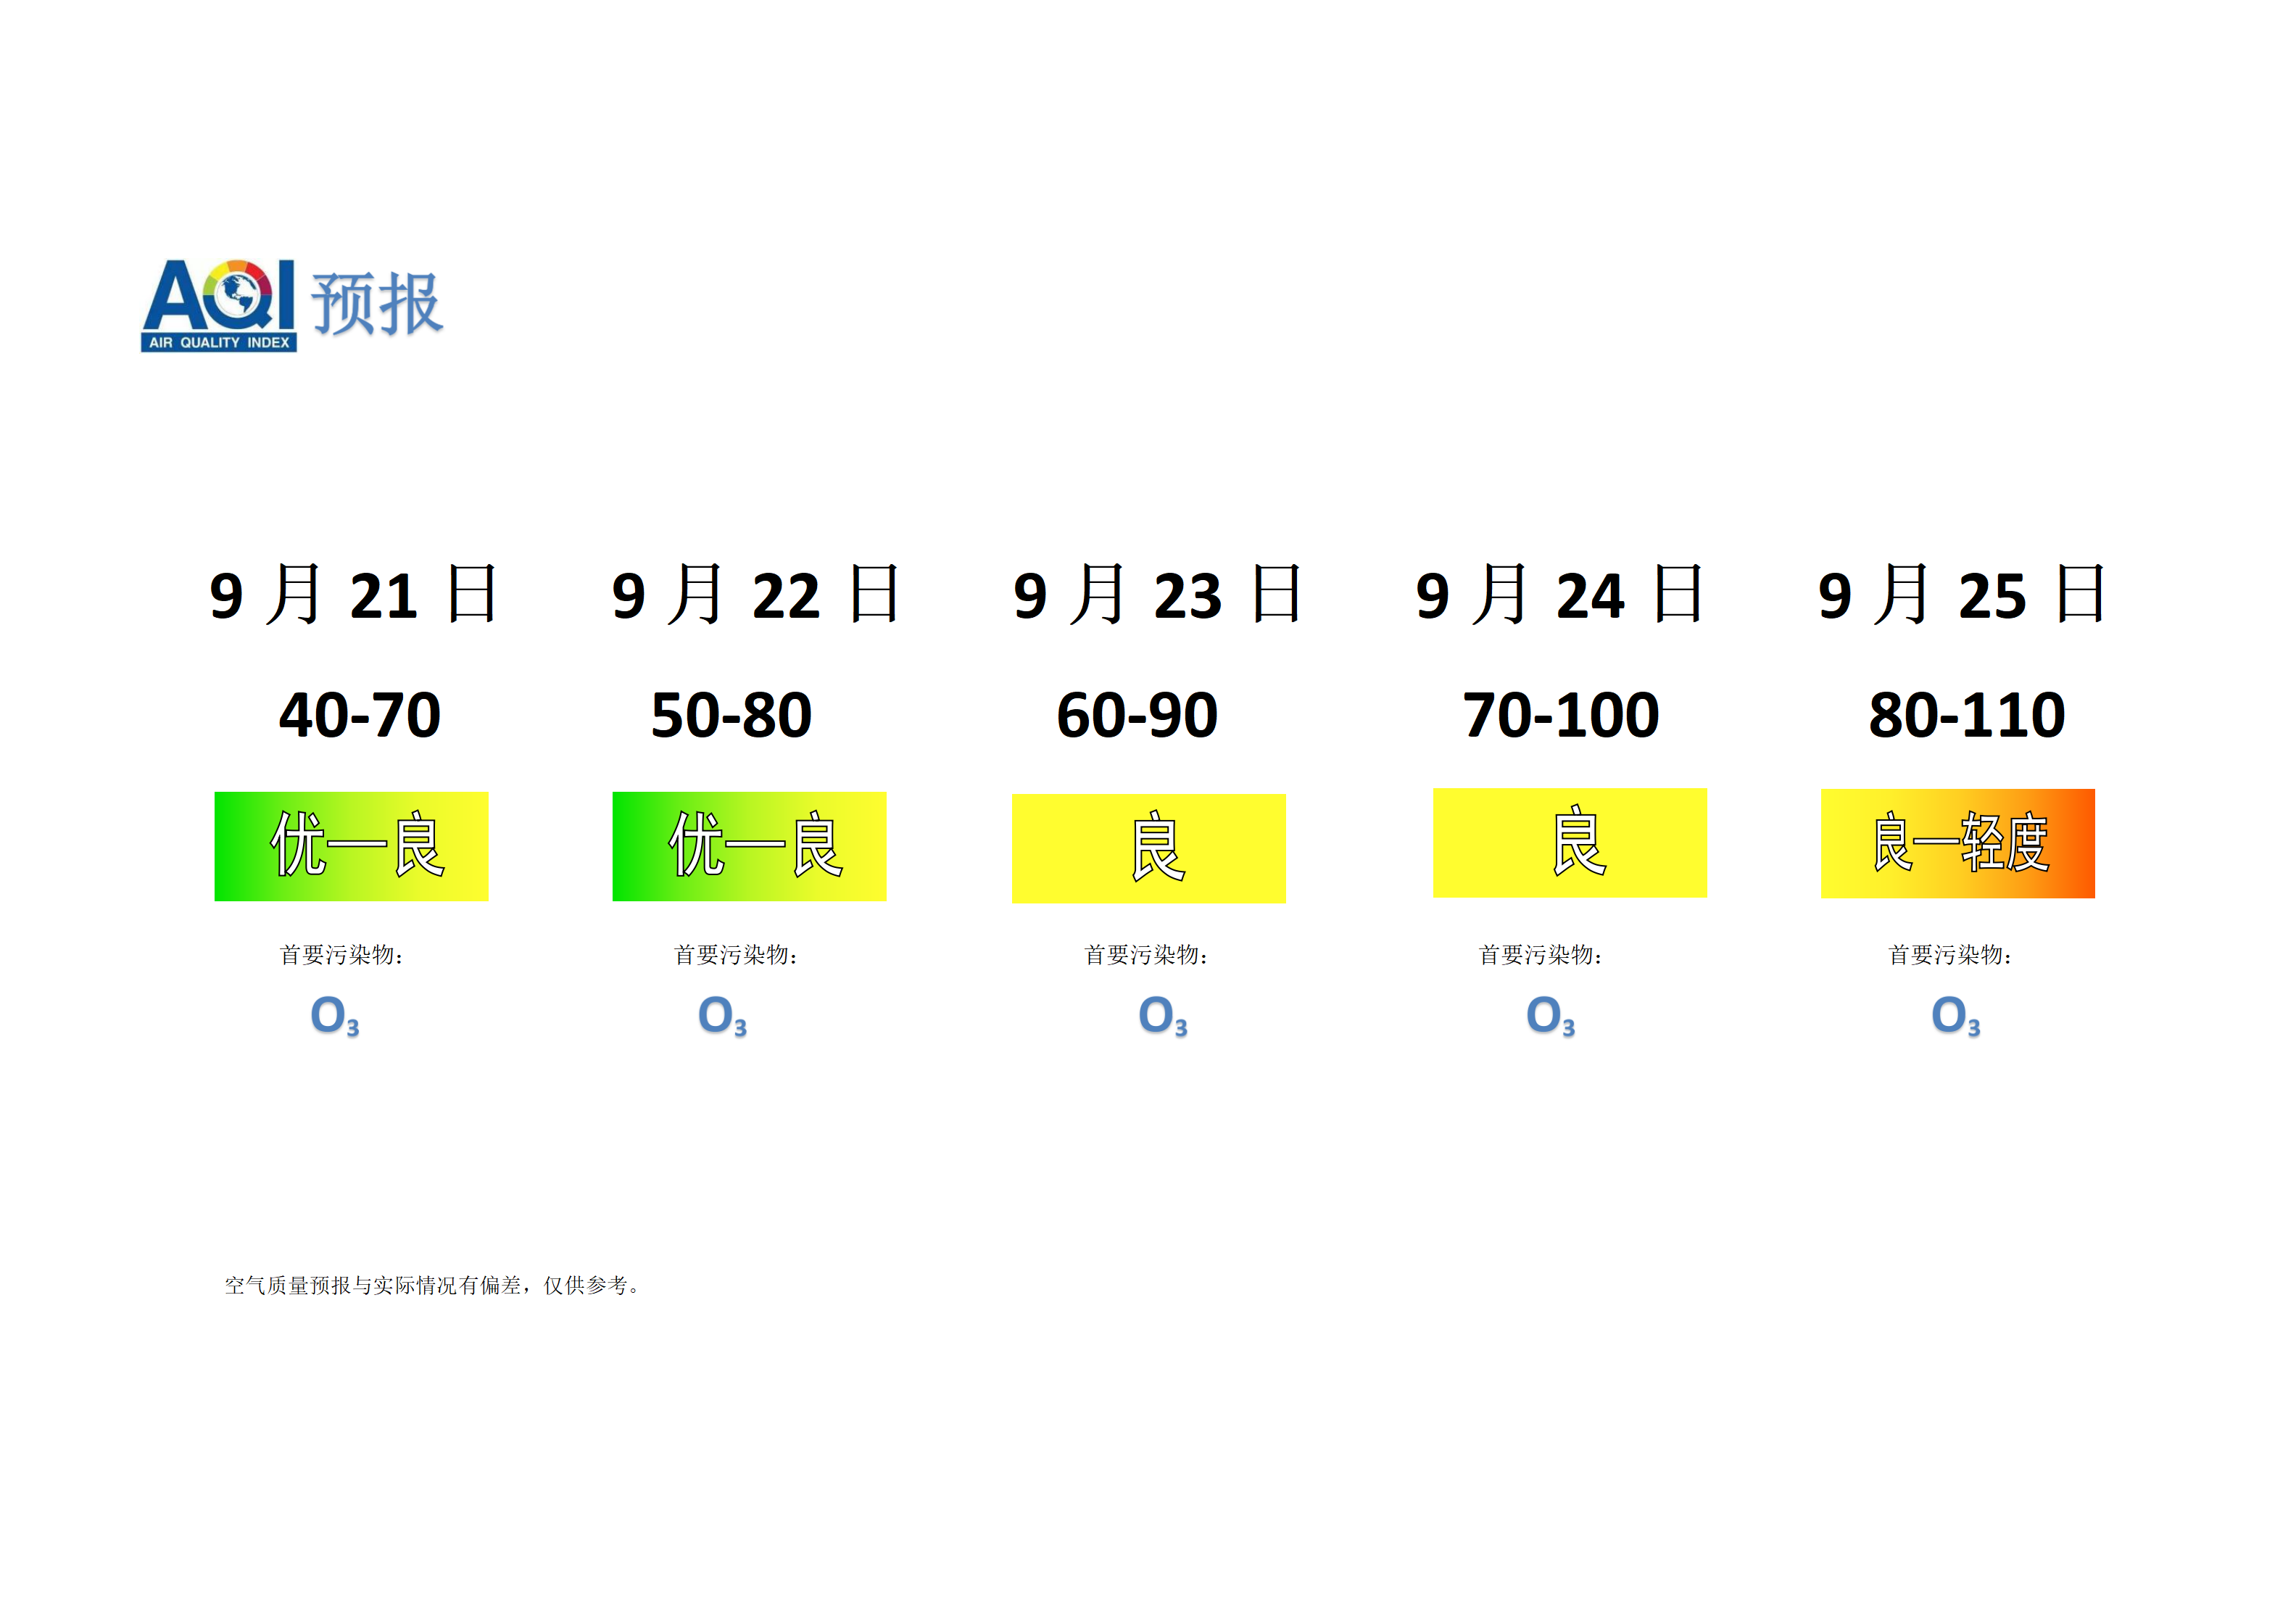Select the orange 良—轻度 gradient box
The width and height of the screenshot is (2296, 1622).
[1957, 843]
